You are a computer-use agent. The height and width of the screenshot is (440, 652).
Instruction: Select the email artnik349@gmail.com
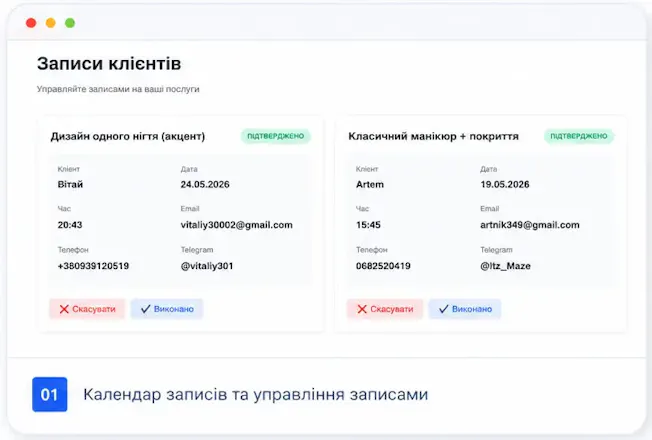[530, 225]
